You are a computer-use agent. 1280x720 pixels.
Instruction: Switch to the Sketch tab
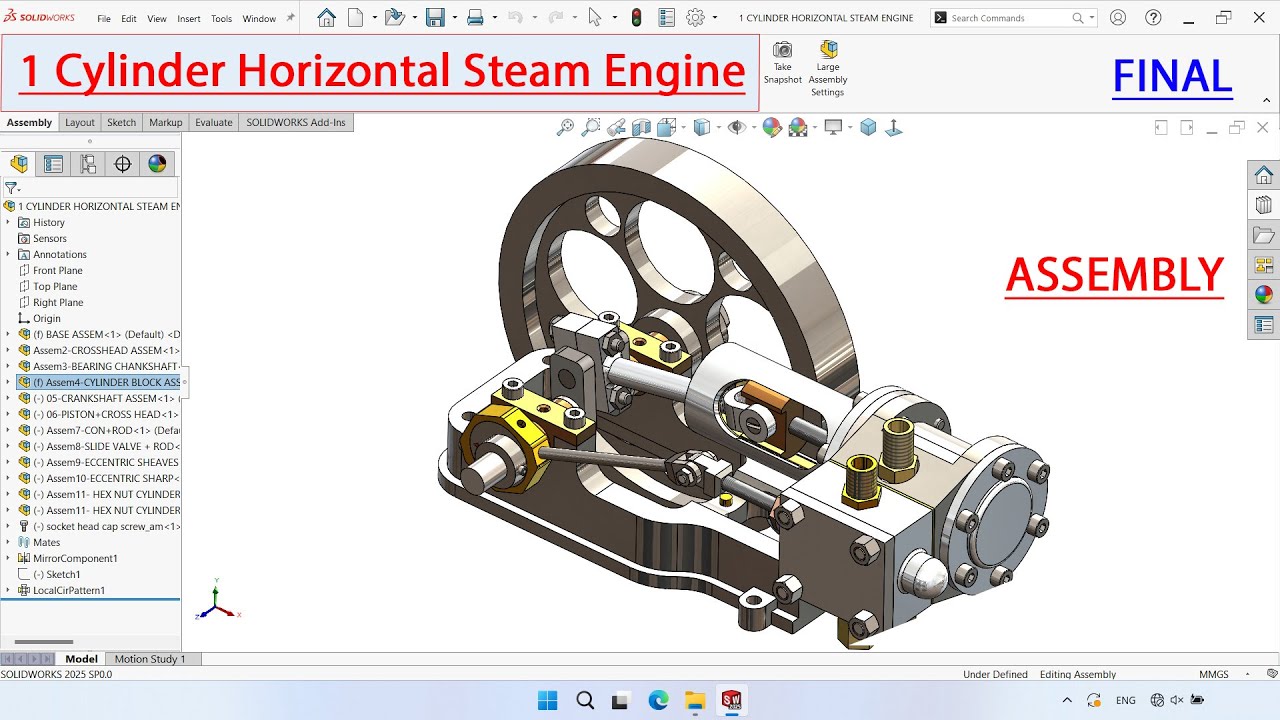point(122,123)
